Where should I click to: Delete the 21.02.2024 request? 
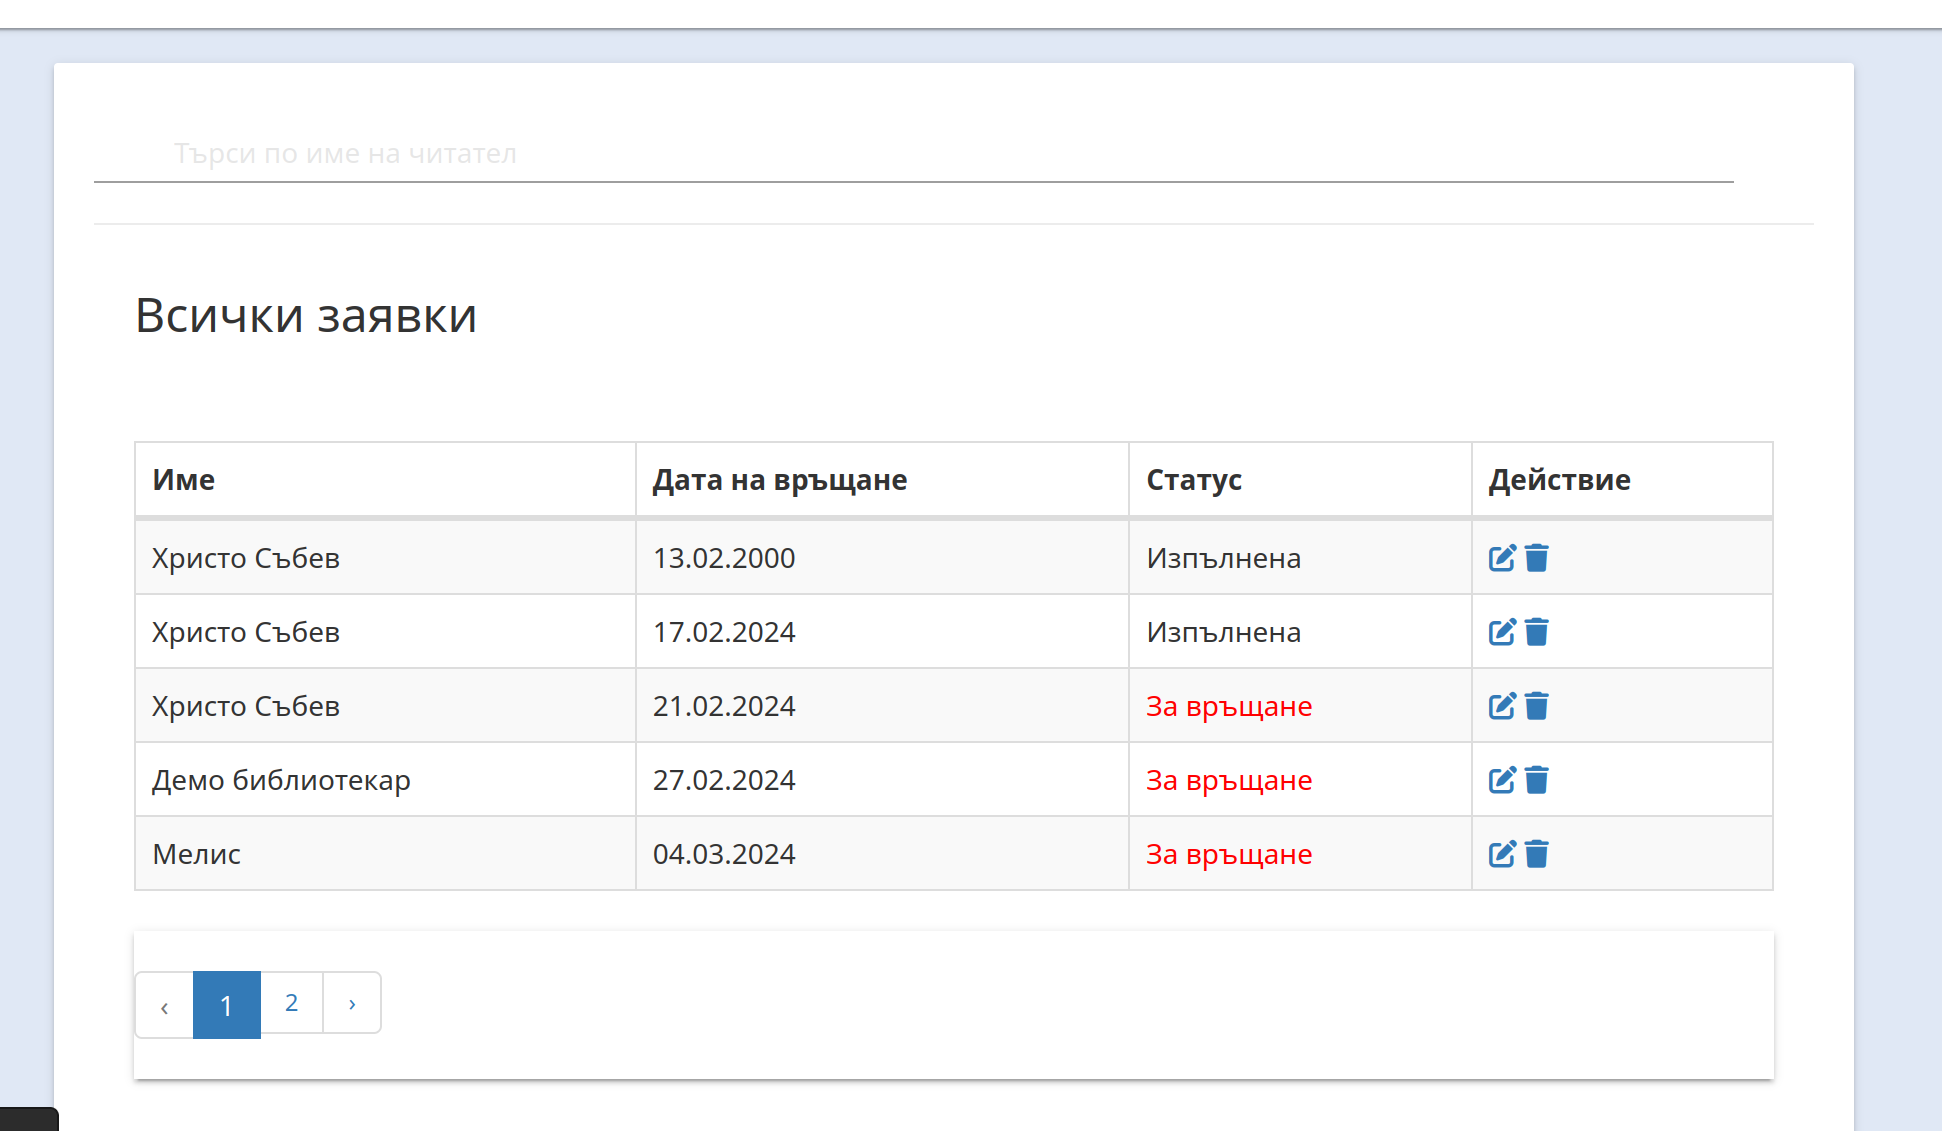(1537, 706)
